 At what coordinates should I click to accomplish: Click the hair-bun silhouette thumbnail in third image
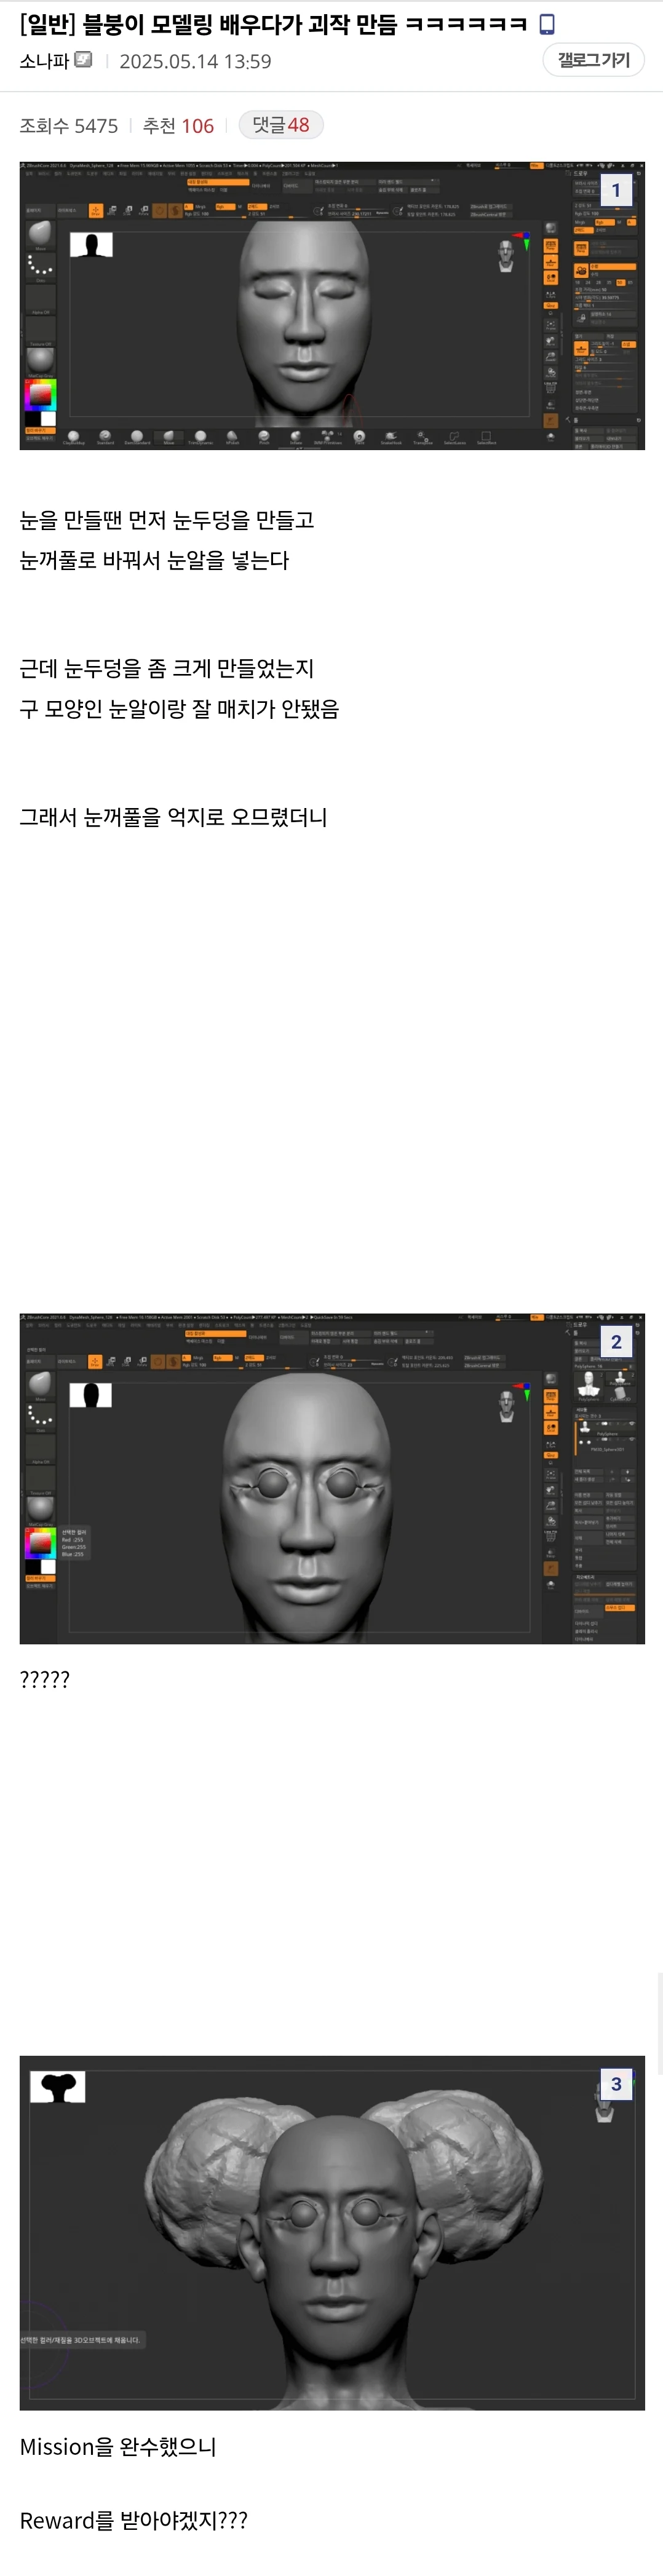coord(58,2086)
